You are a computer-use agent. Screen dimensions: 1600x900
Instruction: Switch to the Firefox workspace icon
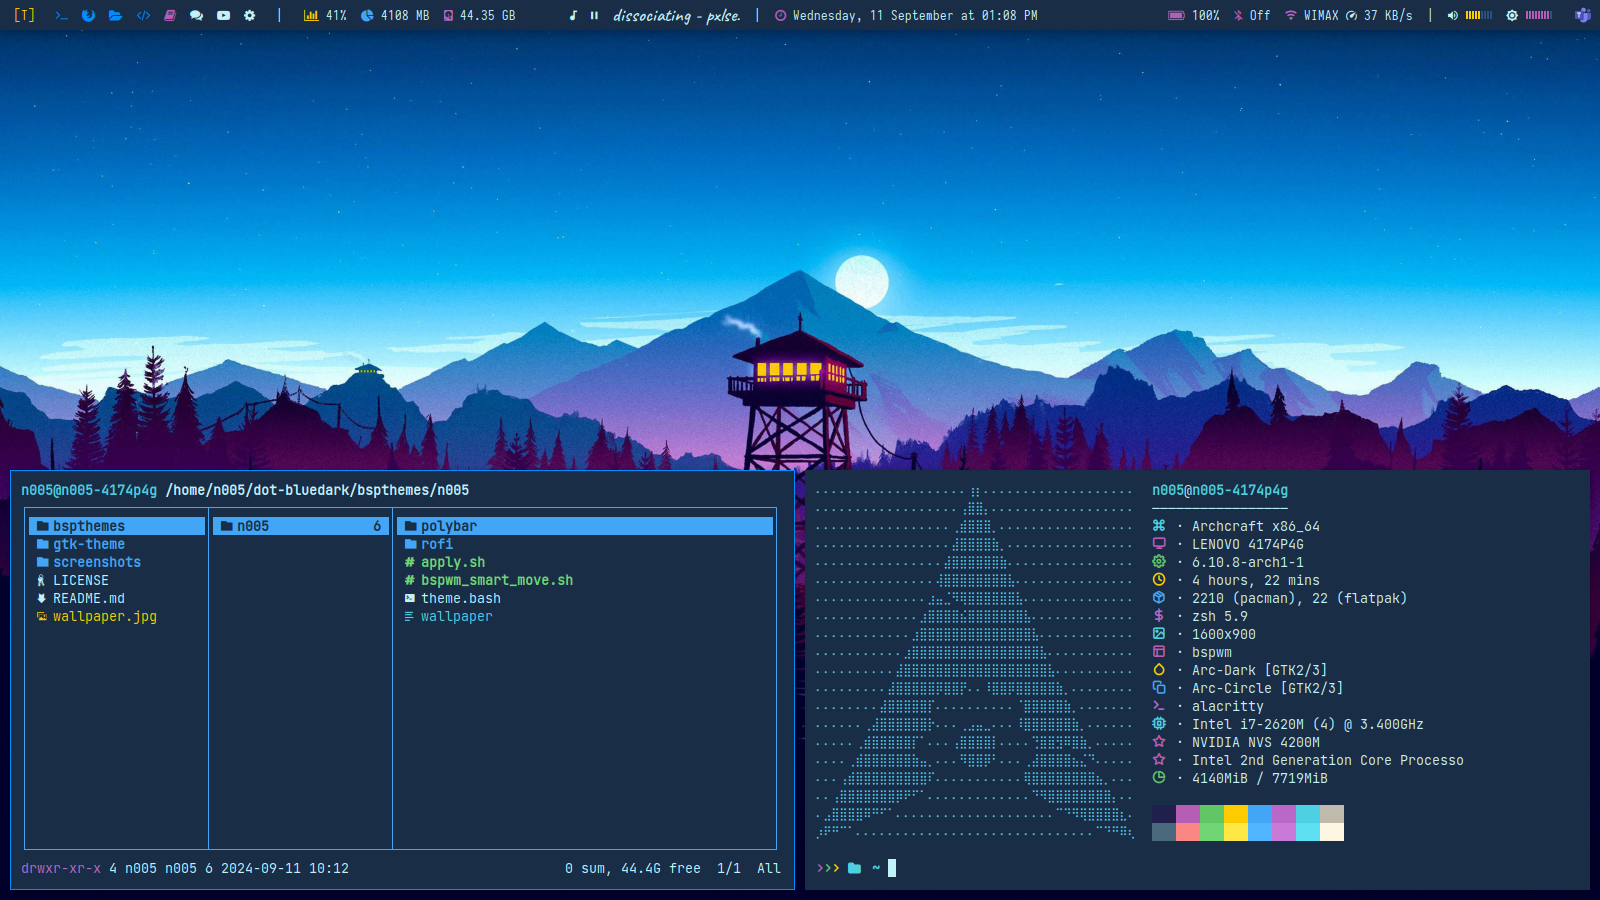point(89,15)
